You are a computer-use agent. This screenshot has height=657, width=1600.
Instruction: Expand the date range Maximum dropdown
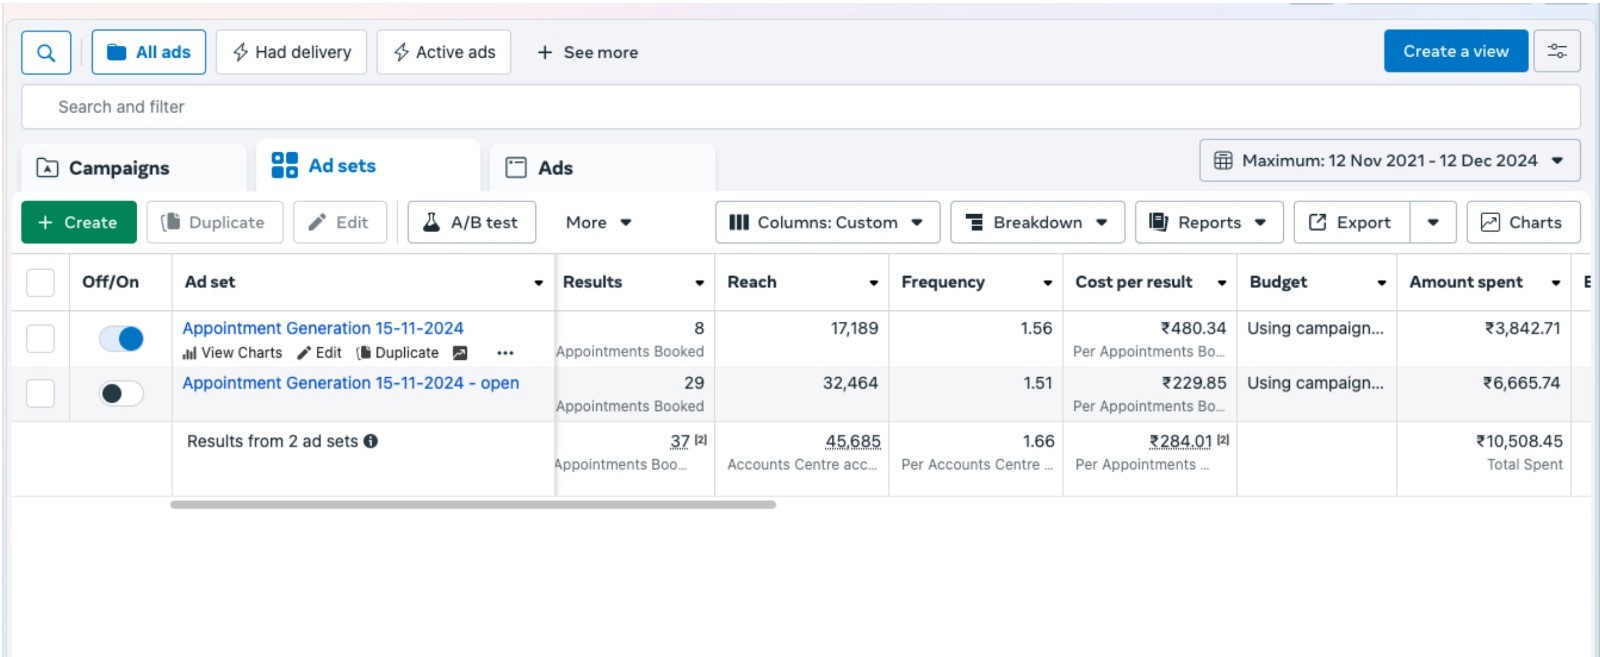pos(1390,160)
